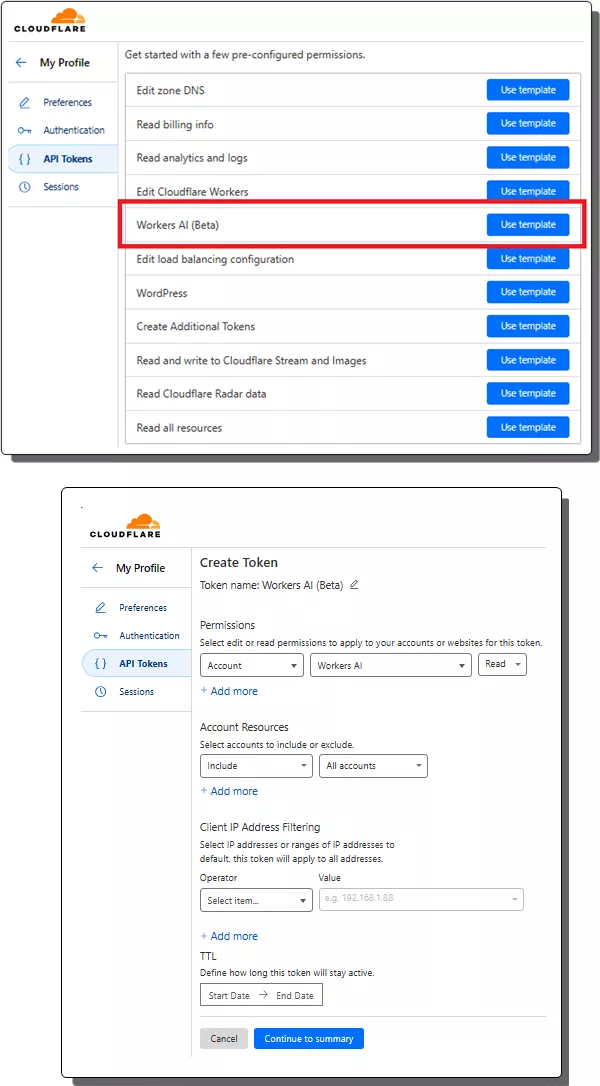Click Add more under Permissions
Viewport: 600px width, 1086px height.
point(229,691)
